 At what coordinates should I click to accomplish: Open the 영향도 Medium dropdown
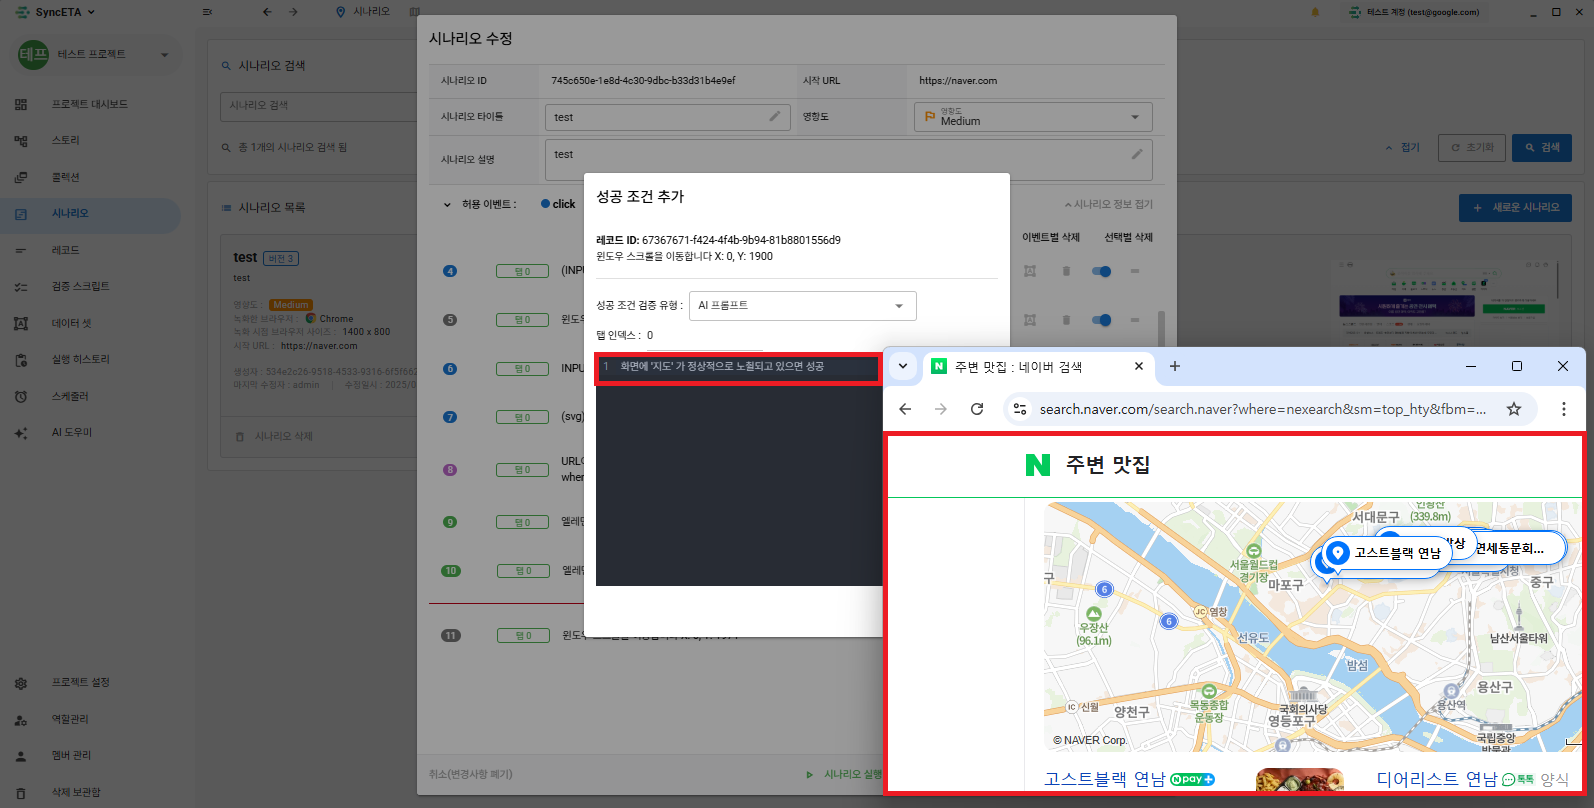(x=1033, y=117)
